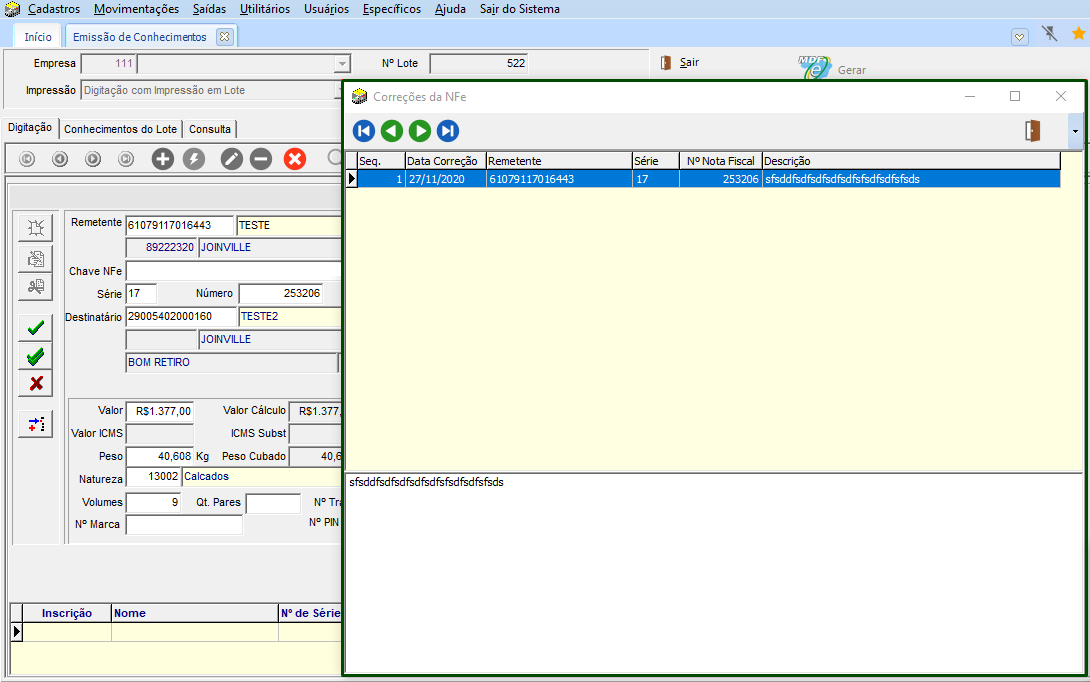Go to previous record in Correções da NFe
1090x682 pixels.
tap(392, 131)
